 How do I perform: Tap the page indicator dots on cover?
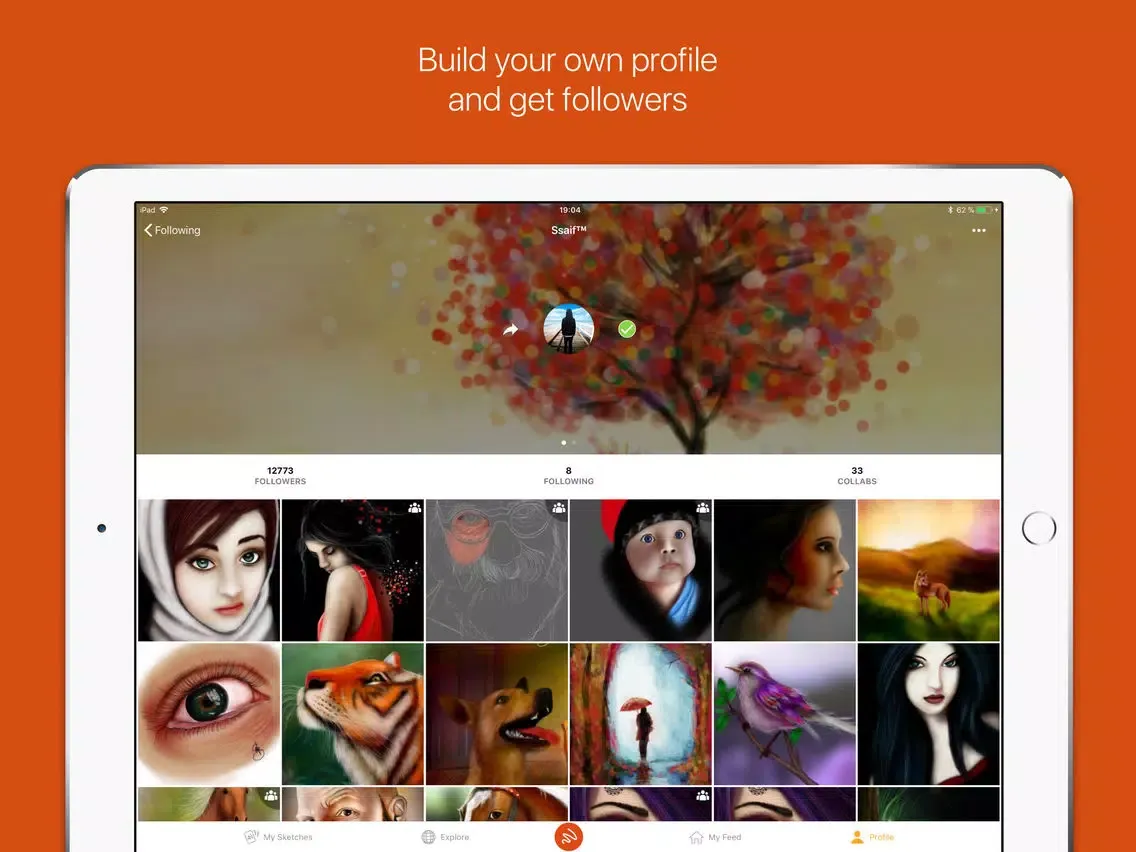coord(569,443)
